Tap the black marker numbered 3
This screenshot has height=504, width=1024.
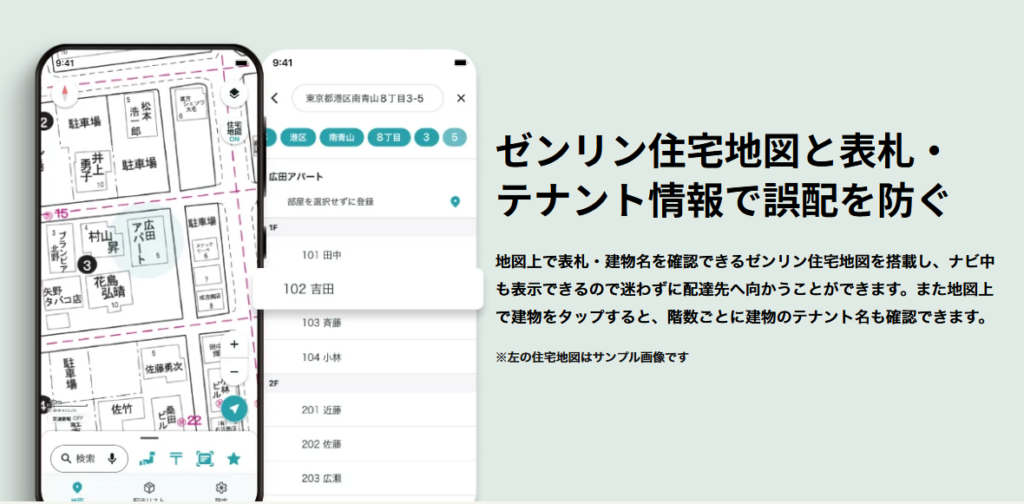[88, 265]
